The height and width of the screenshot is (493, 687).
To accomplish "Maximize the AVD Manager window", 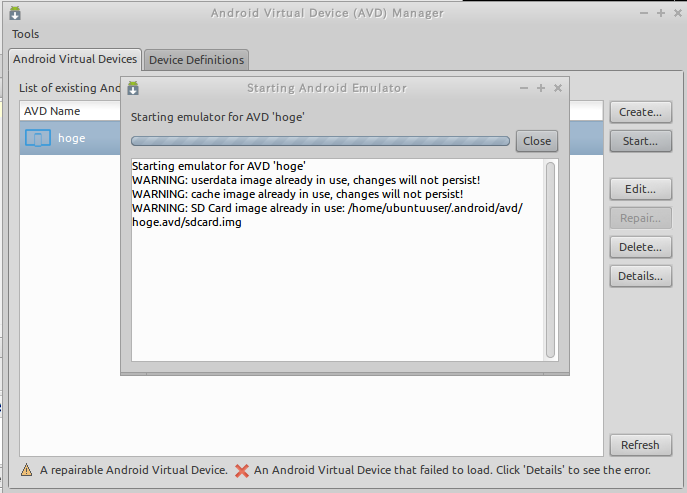I will pos(661,13).
